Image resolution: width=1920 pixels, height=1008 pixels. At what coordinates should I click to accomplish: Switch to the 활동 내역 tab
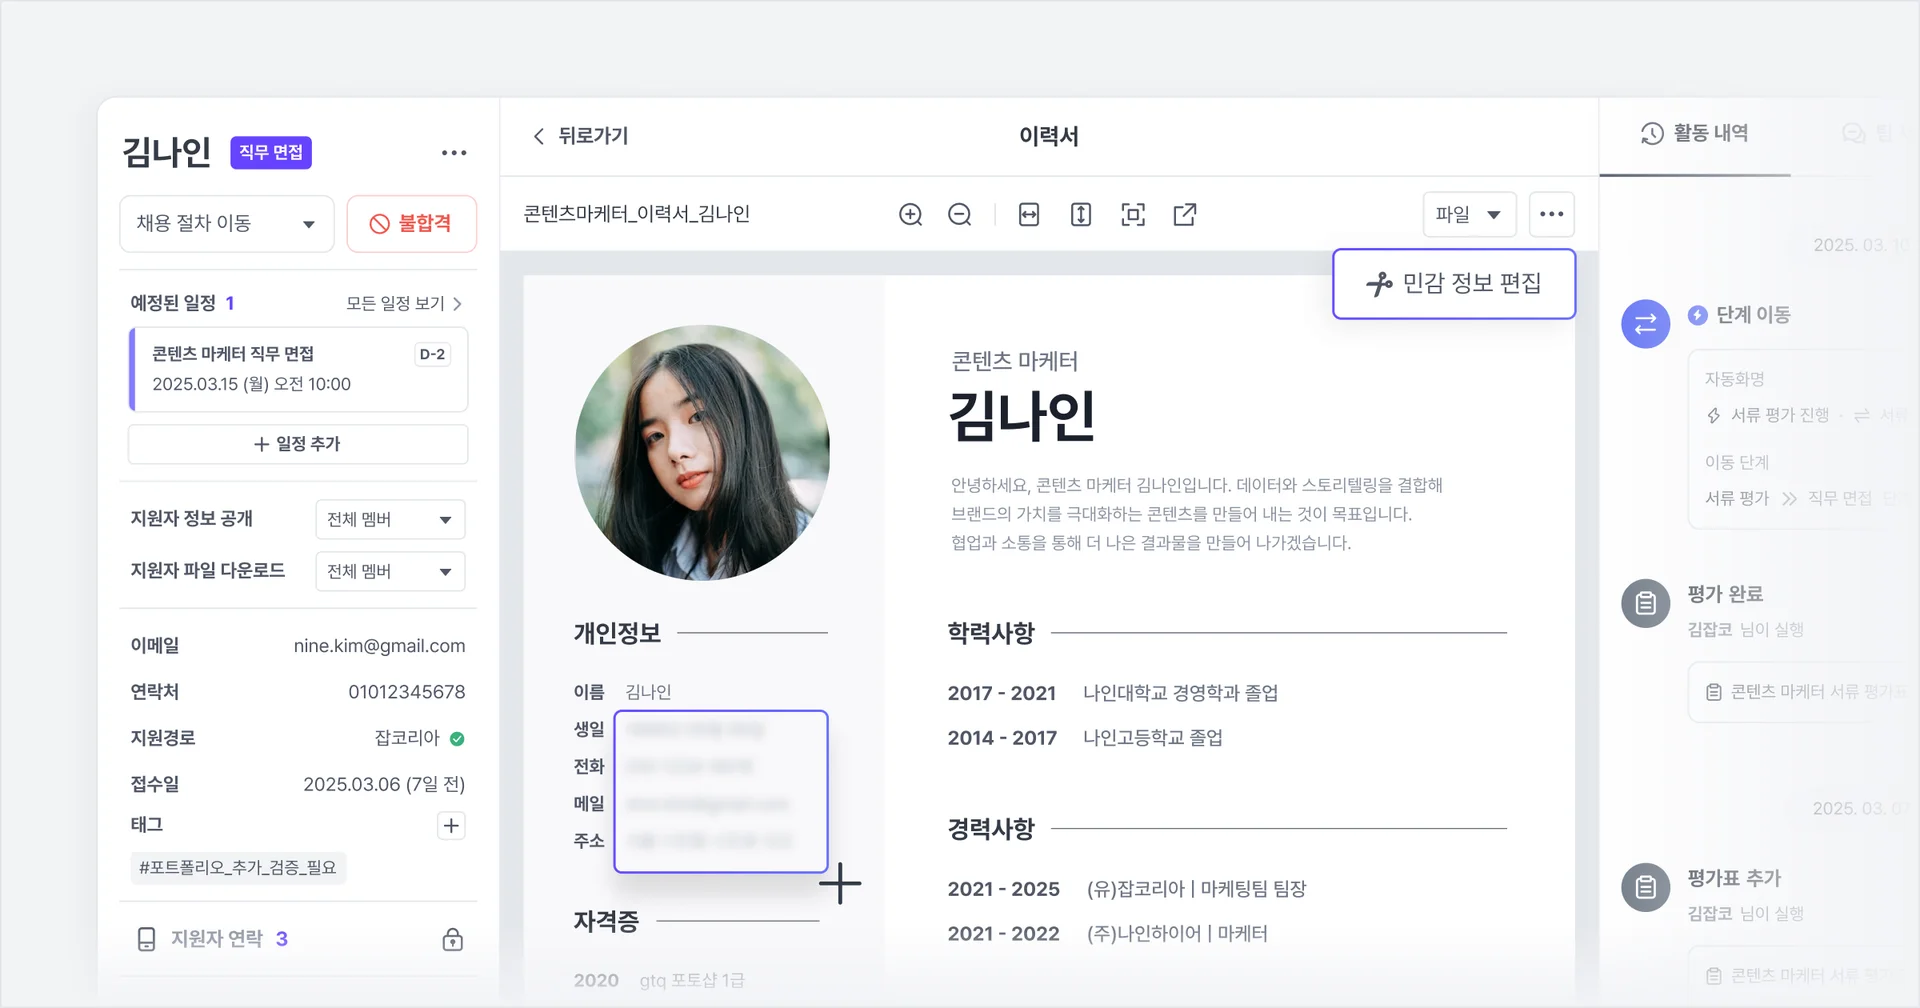coord(1710,133)
